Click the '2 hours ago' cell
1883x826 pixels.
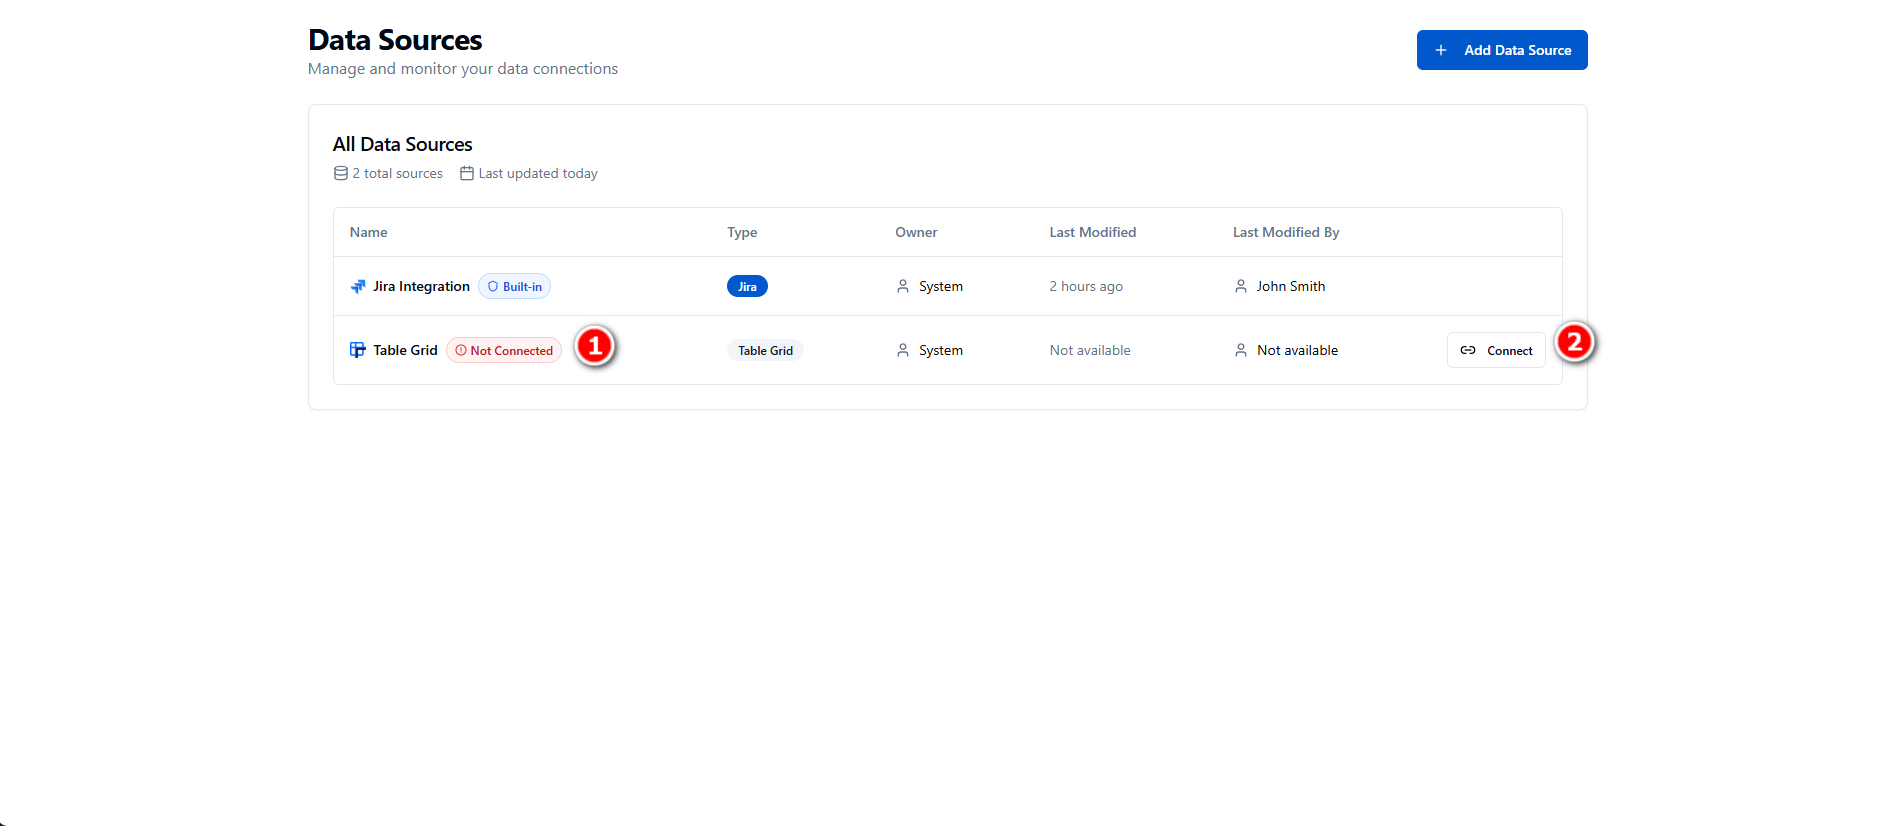tap(1086, 286)
